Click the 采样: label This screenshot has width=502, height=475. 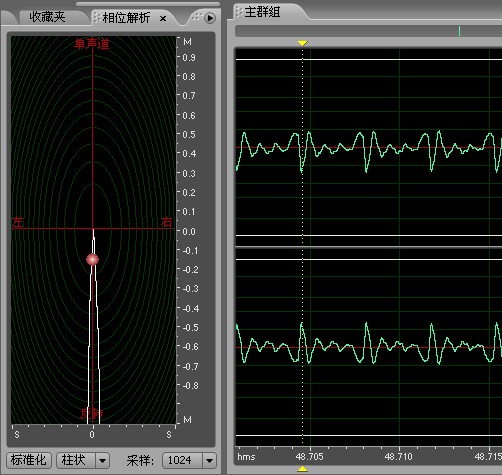pos(140,461)
